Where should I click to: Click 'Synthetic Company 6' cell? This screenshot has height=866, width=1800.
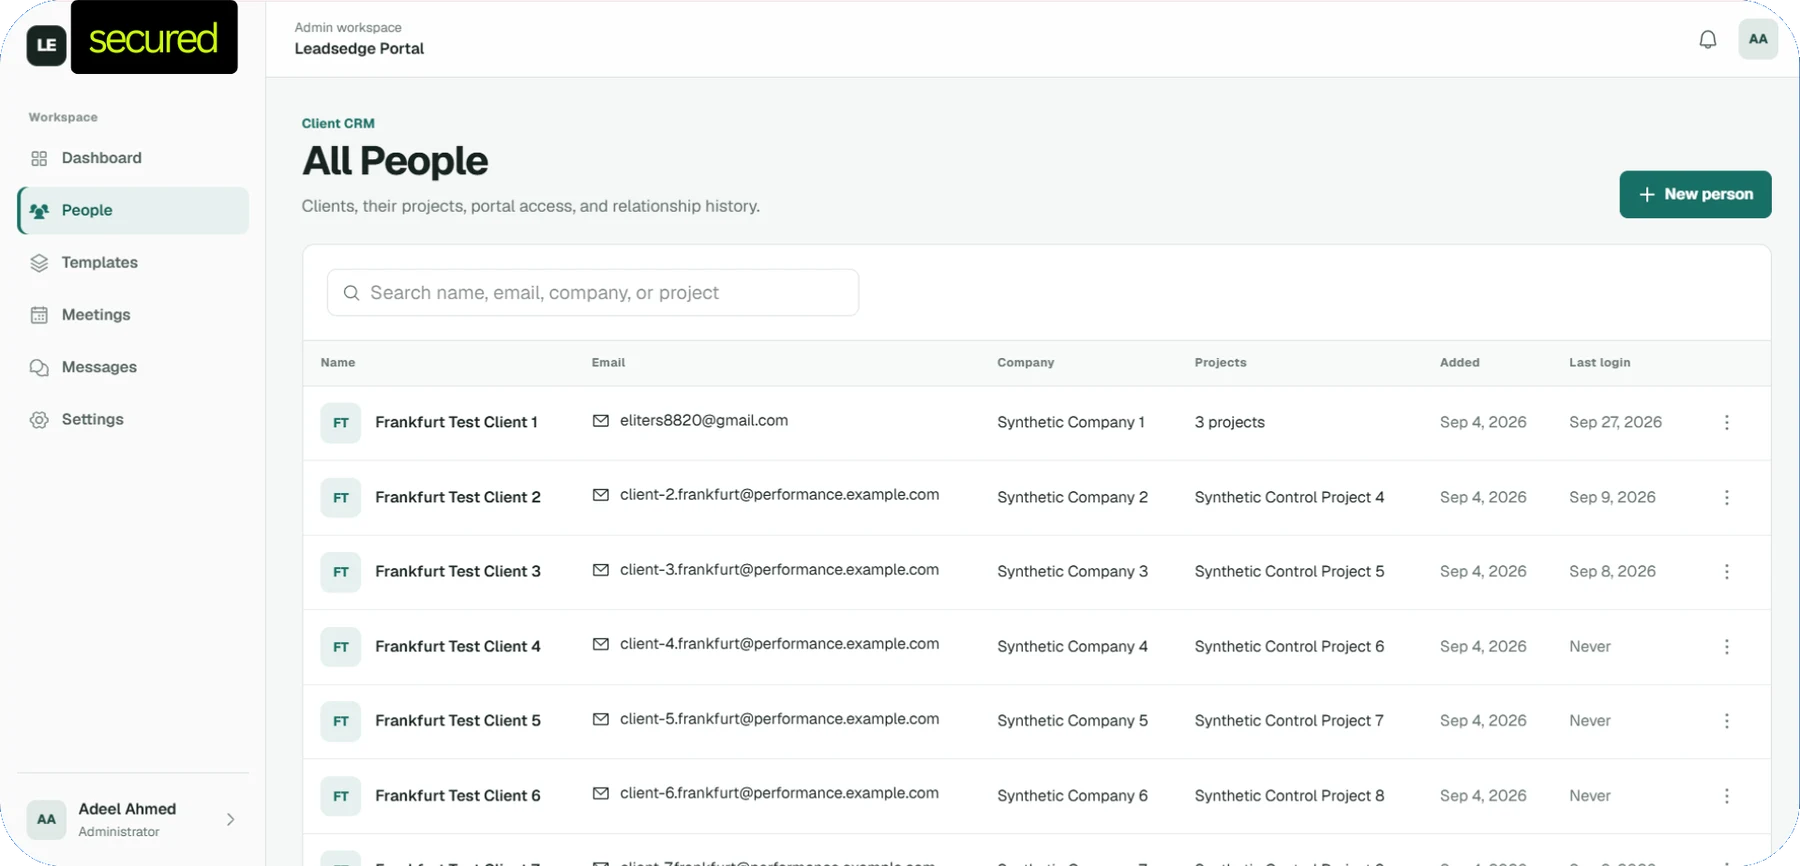(x=1072, y=796)
